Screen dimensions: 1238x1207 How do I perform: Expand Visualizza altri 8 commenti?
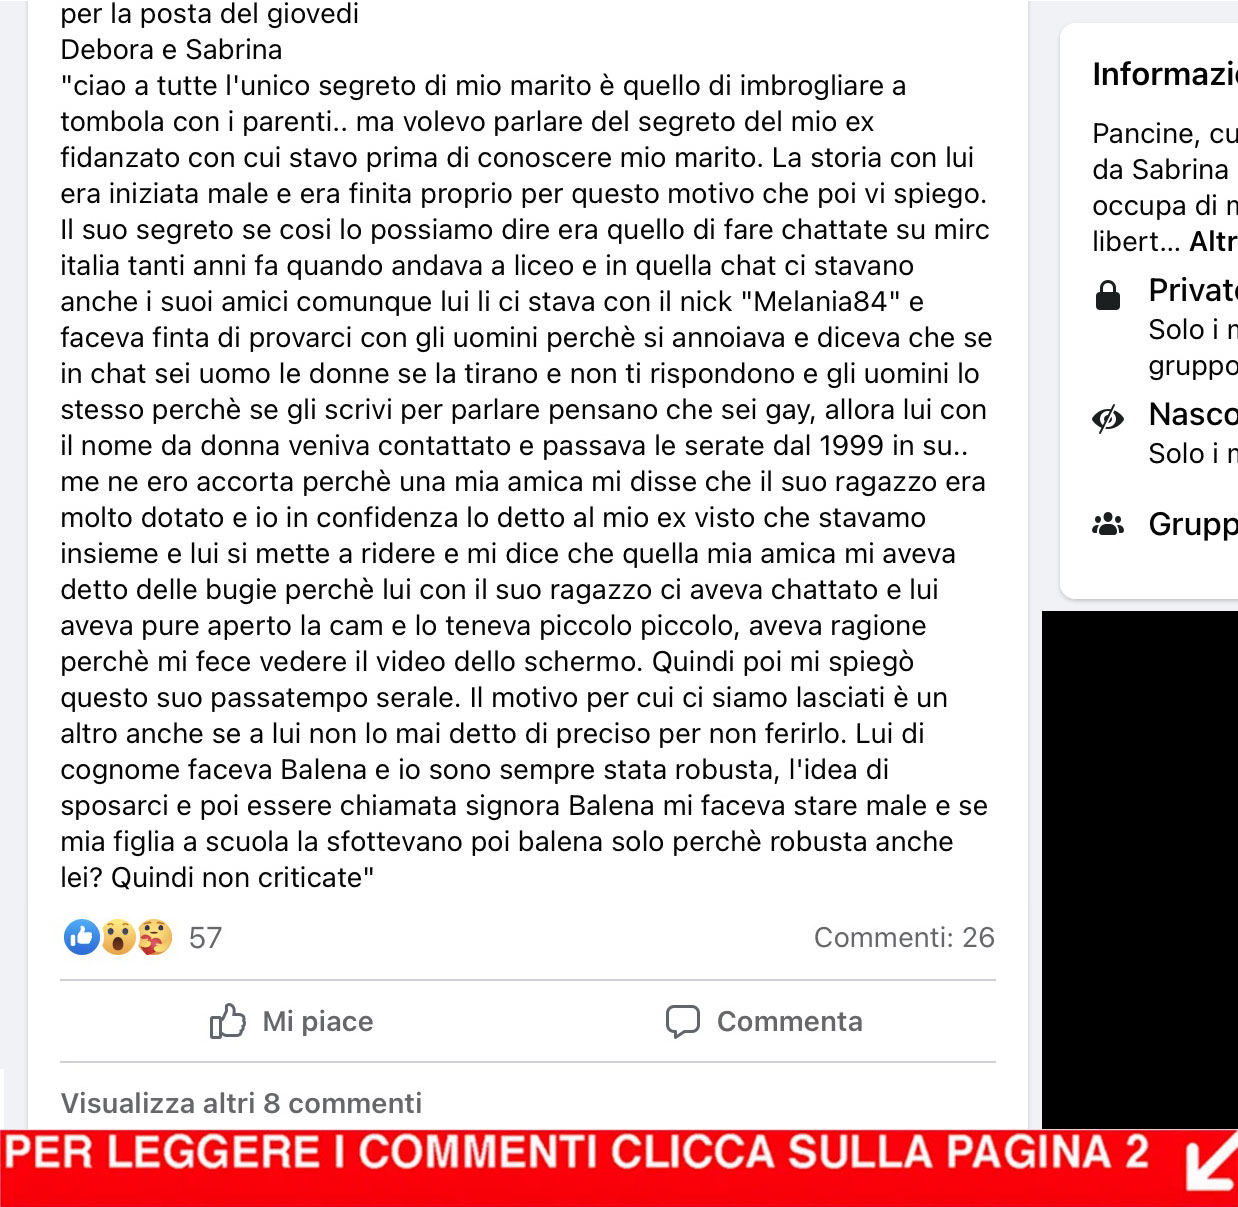click(241, 1103)
